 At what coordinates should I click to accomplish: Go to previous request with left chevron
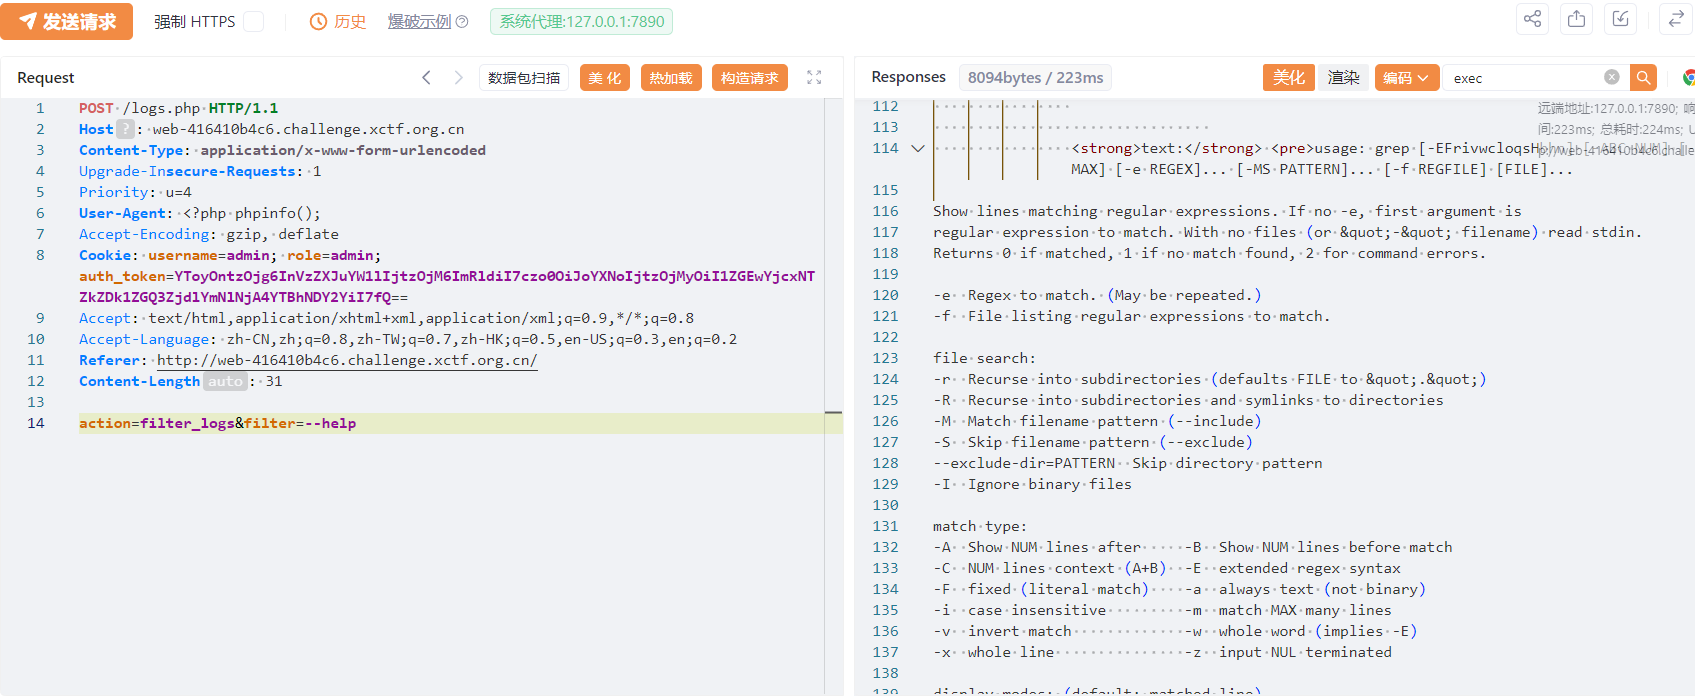426,77
